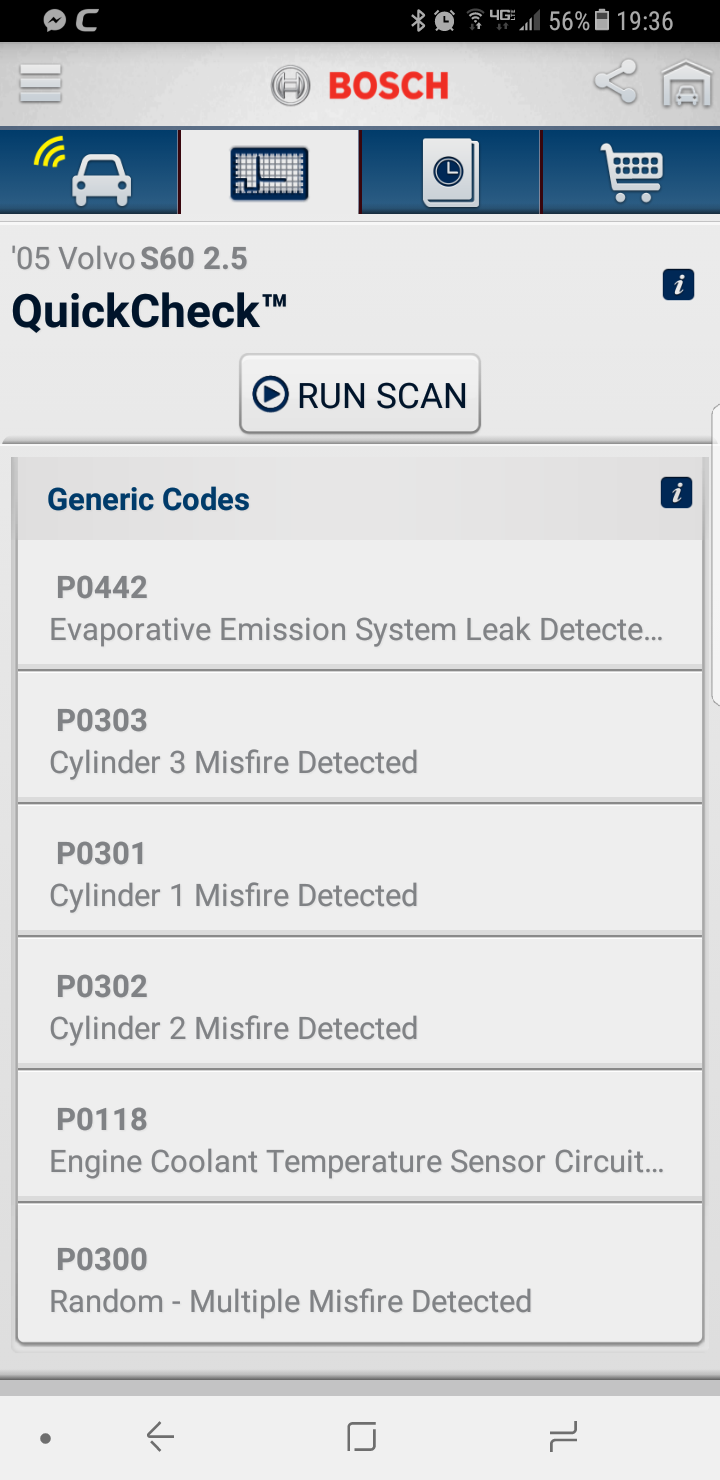The height and width of the screenshot is (1480, 720).
Task: Tap the Bosch logo
Action: (x=360, y=86)
